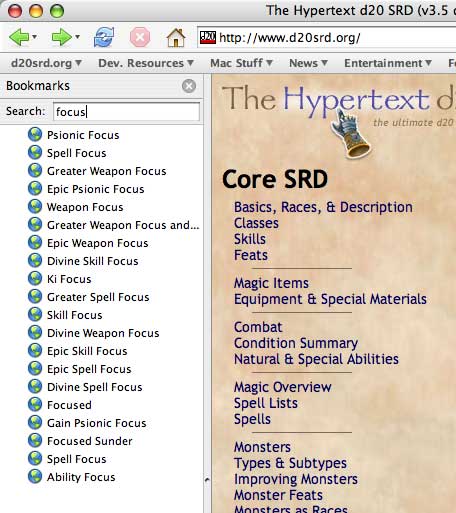This screenshot has height=513, width=456.
Task: Open the Classes link
Action: click(256, 223)
